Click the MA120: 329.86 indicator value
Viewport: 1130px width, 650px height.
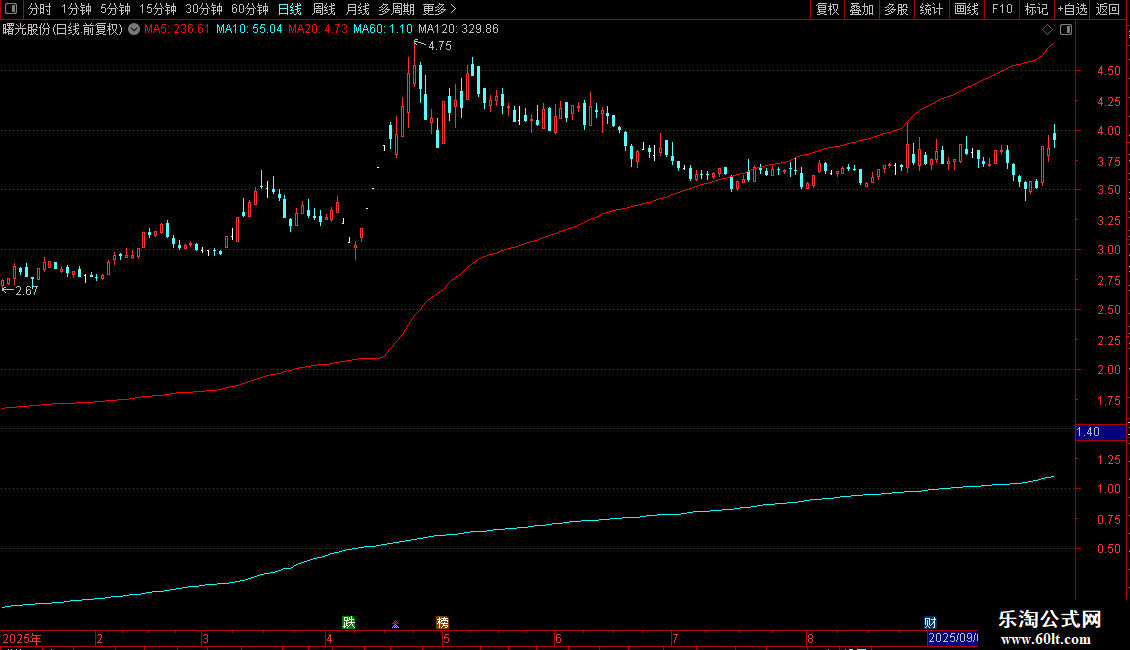458,29
